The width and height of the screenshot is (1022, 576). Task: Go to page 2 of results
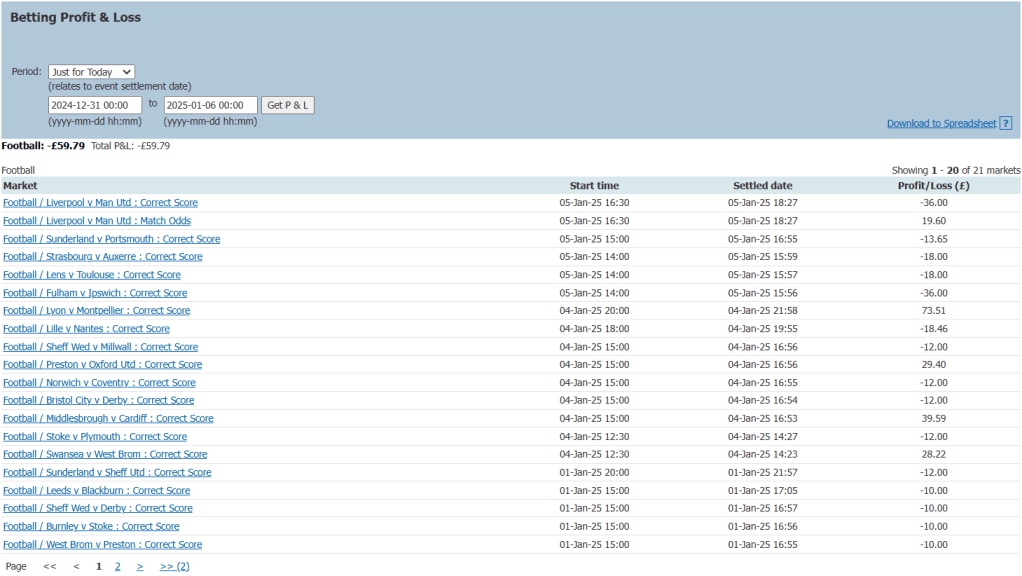click(x=117, y=566)
